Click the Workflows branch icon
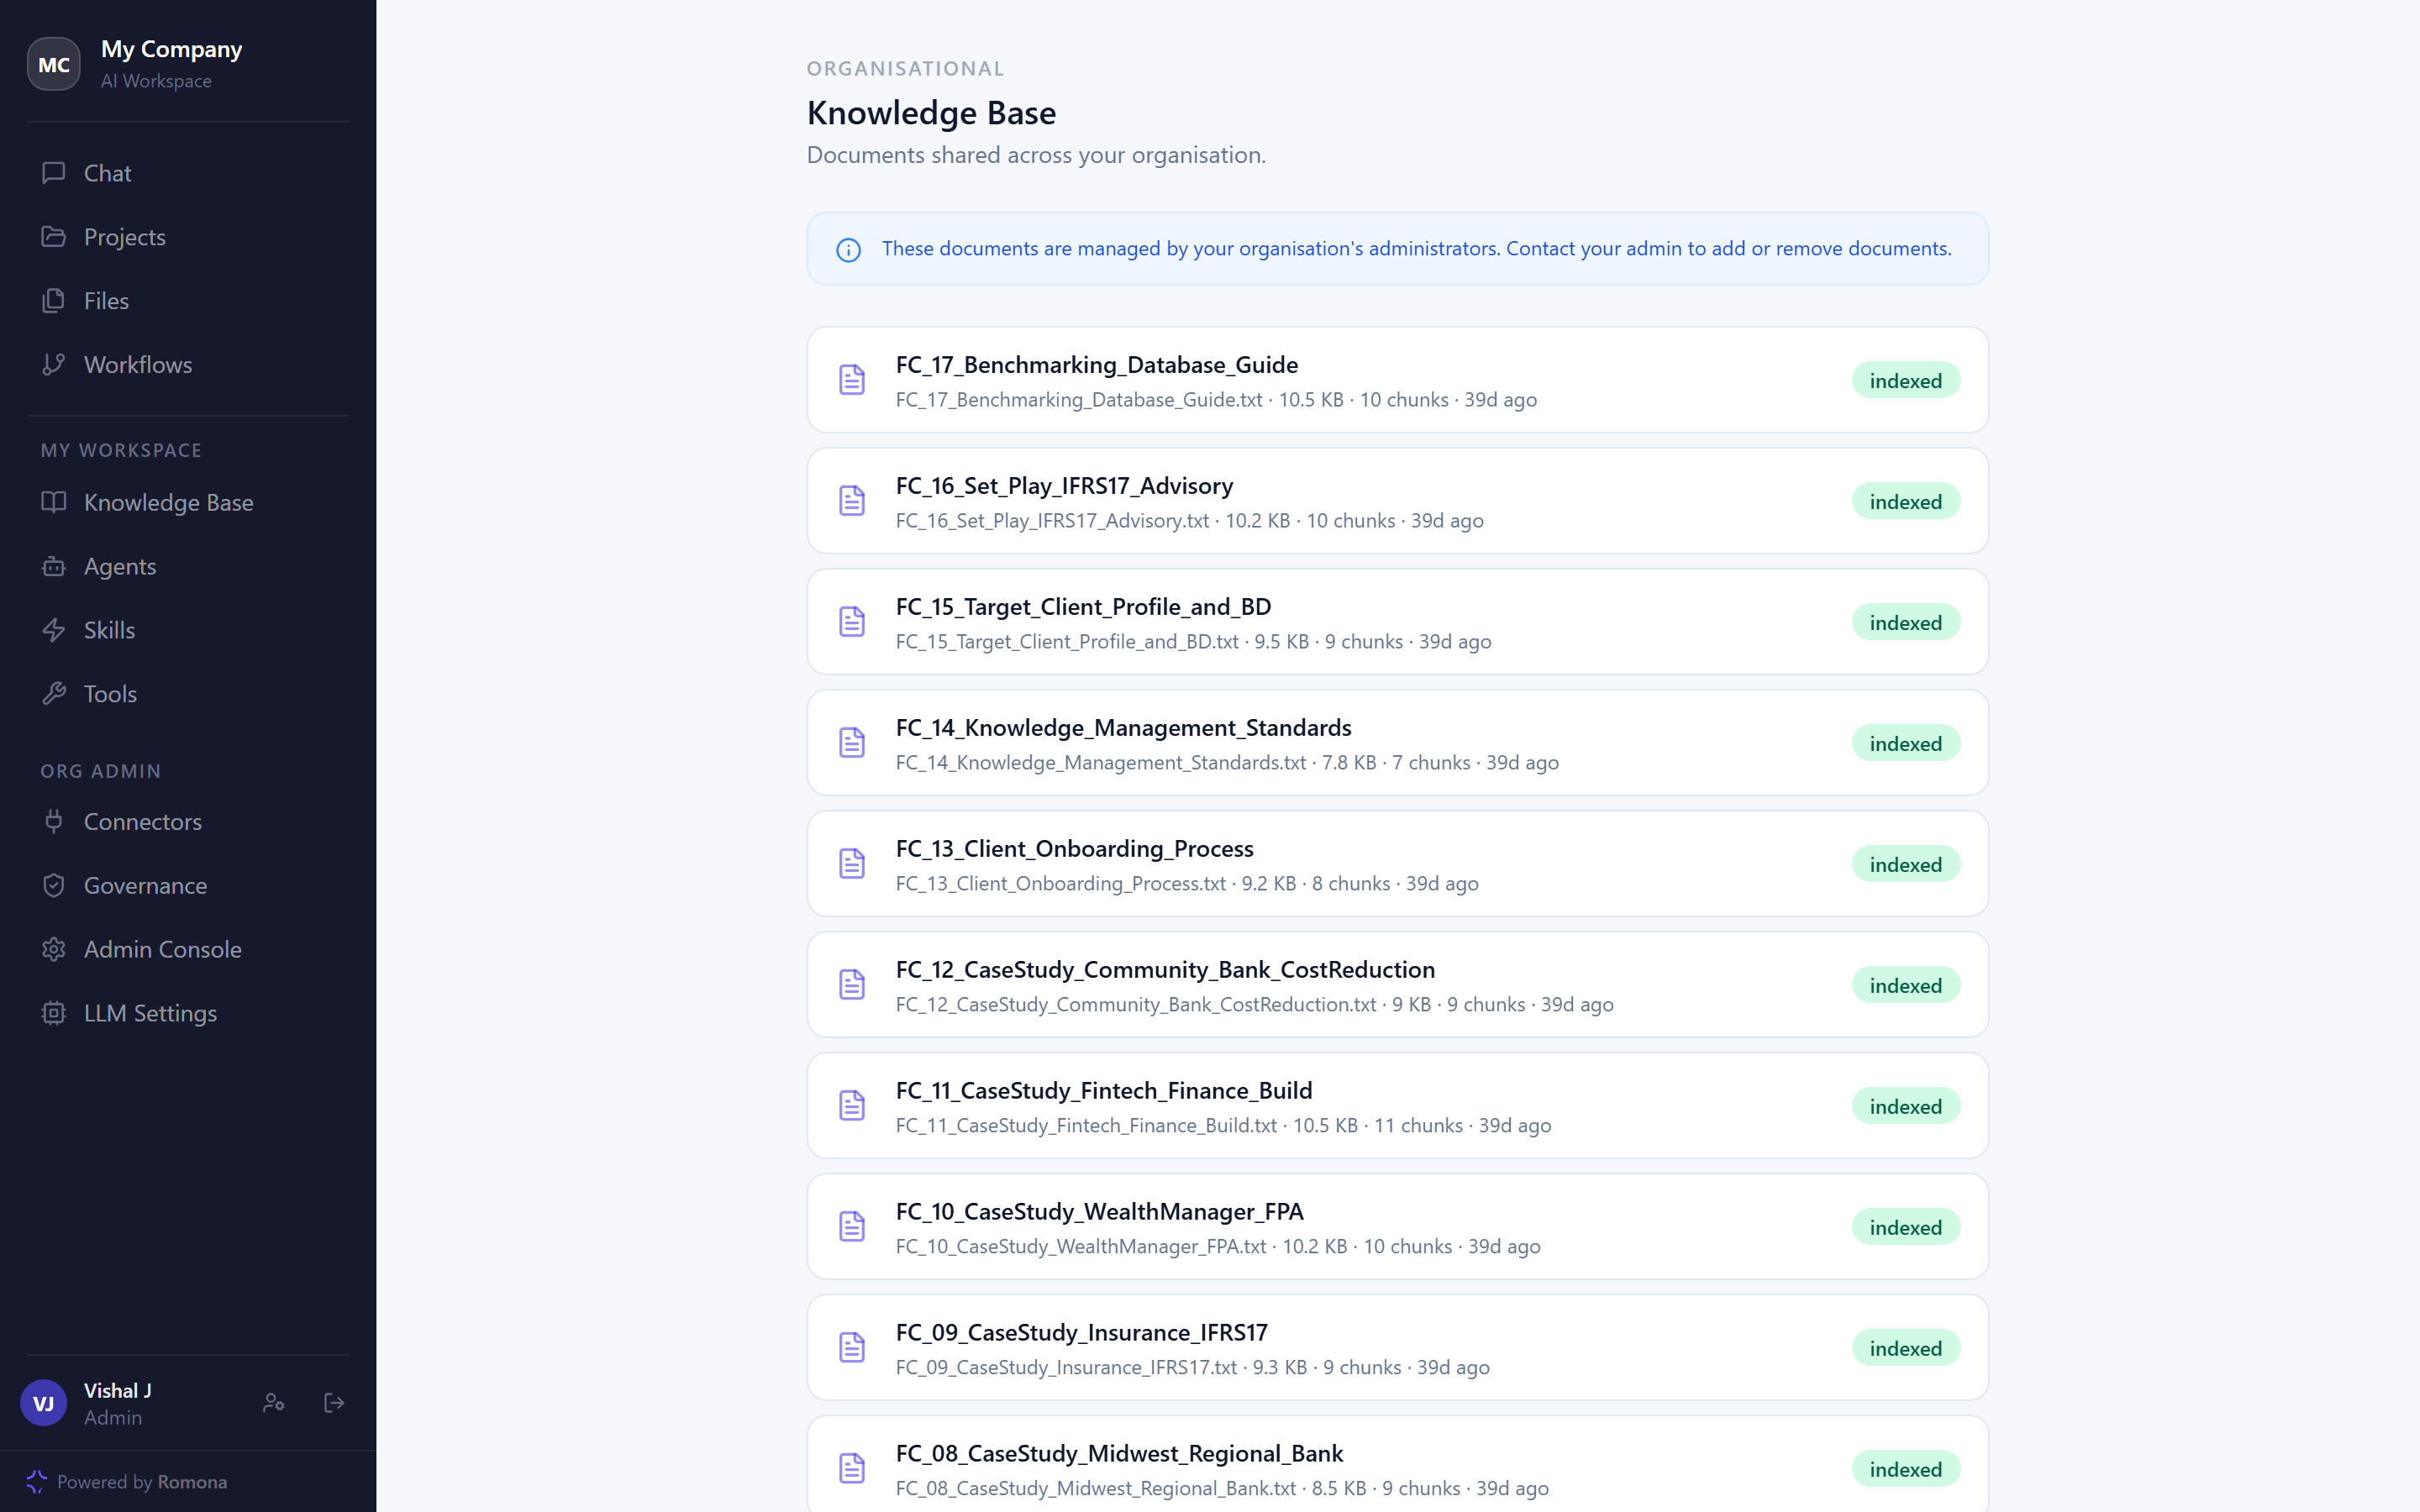 click(x=54, y=365)
